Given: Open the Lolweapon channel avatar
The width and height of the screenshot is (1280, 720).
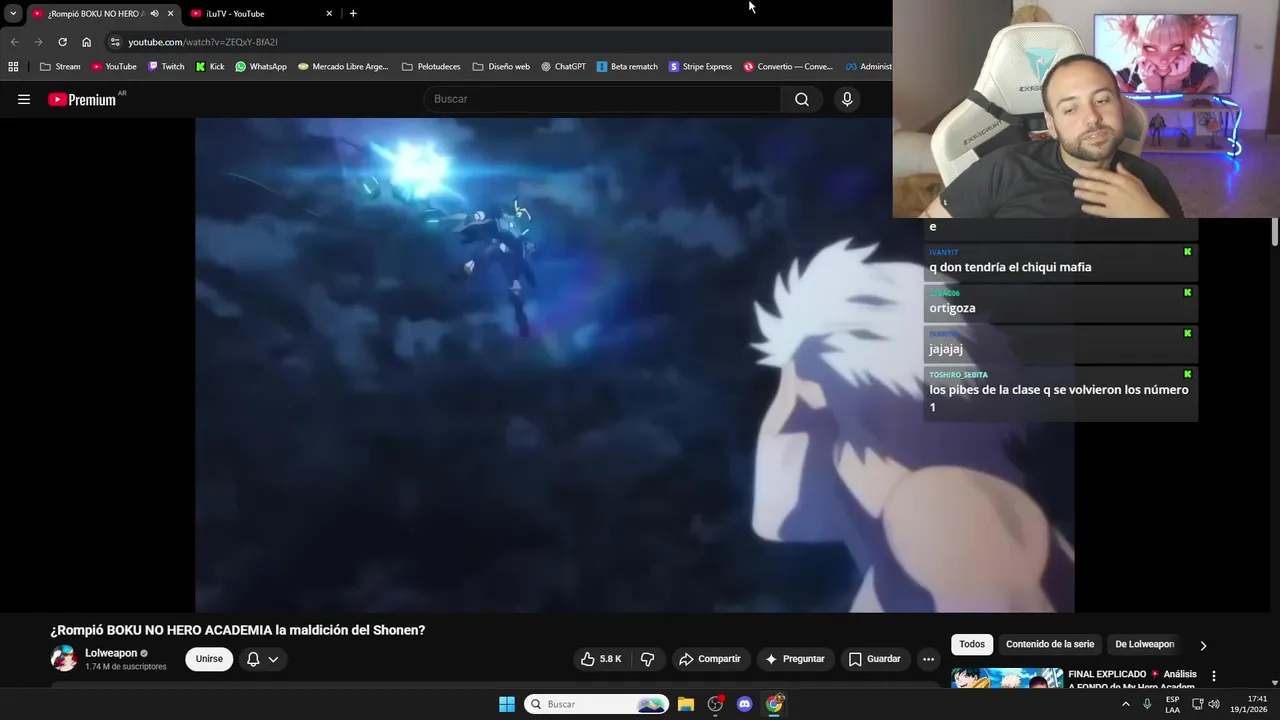Looking at the screenshot, I should tap(63, 659).
